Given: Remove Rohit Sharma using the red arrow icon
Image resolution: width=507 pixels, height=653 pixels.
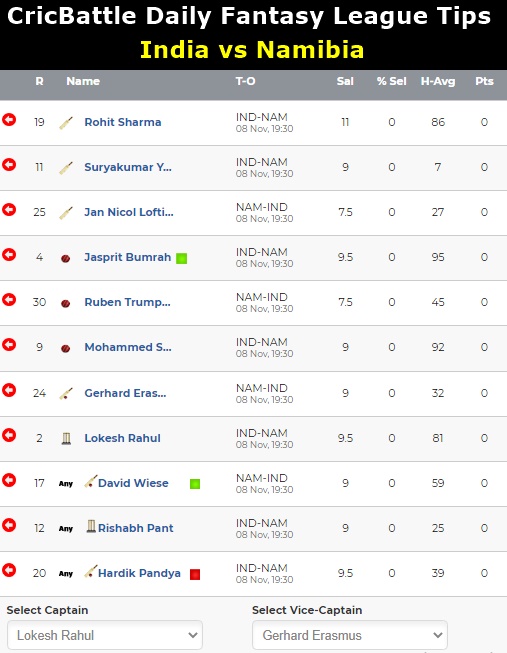Looking at the screenshot, I should point(9,120).
